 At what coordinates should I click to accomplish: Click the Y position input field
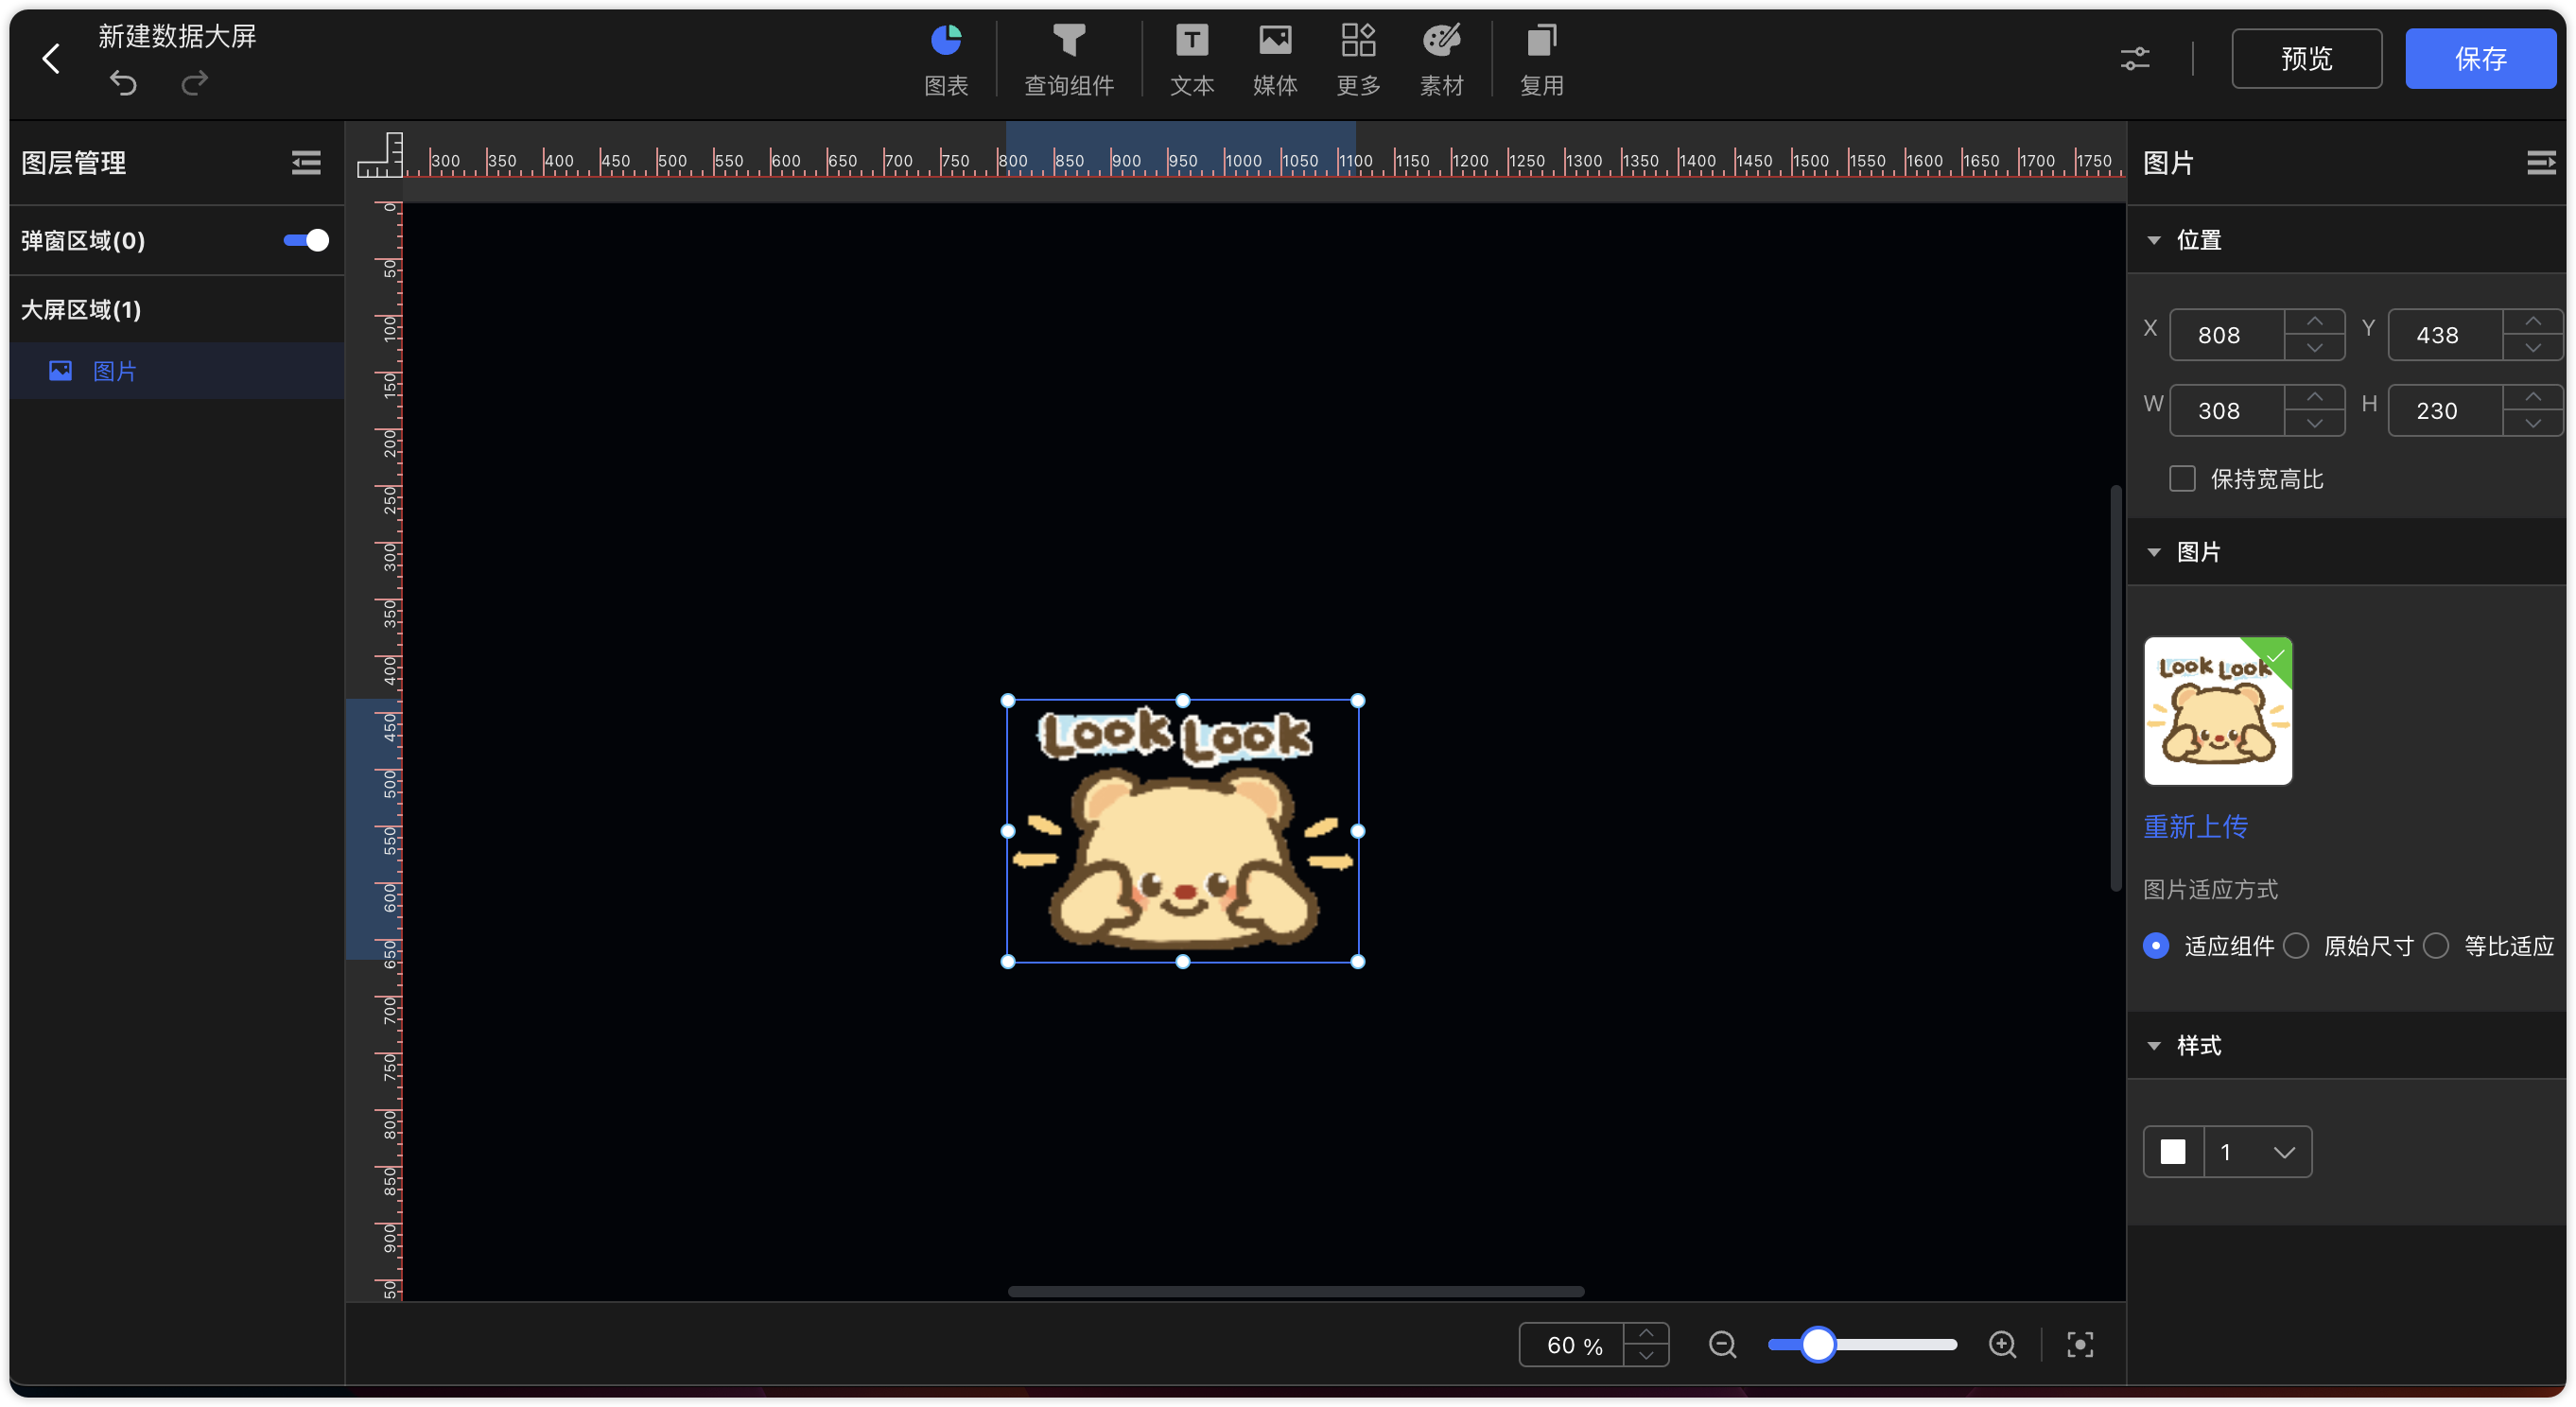click(x=2445, y=335)
